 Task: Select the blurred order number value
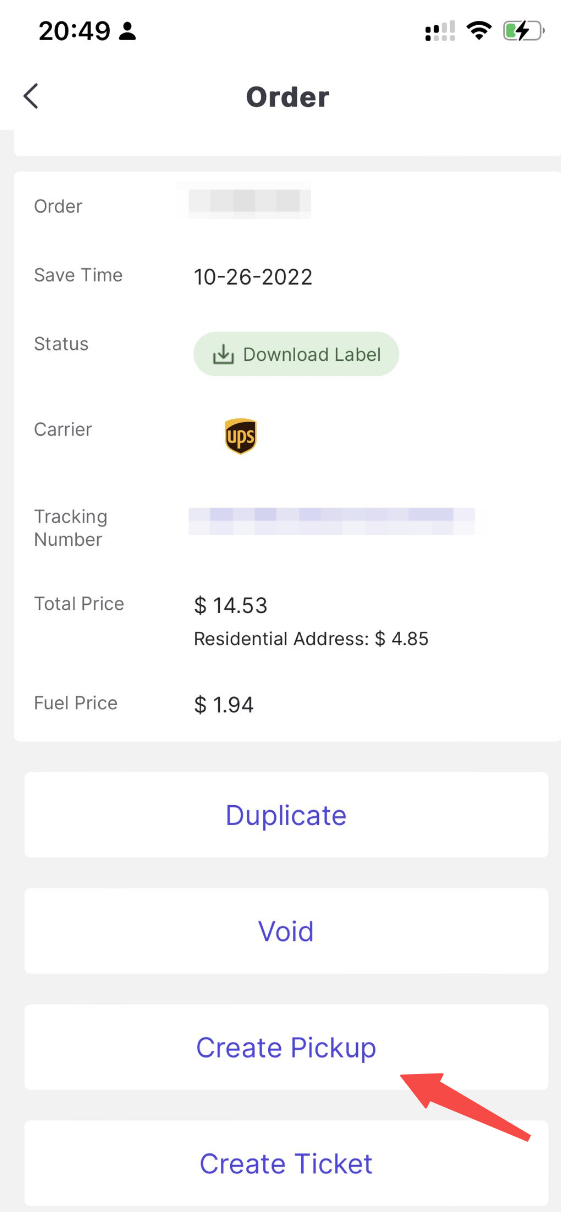click(x=250, y=201)
